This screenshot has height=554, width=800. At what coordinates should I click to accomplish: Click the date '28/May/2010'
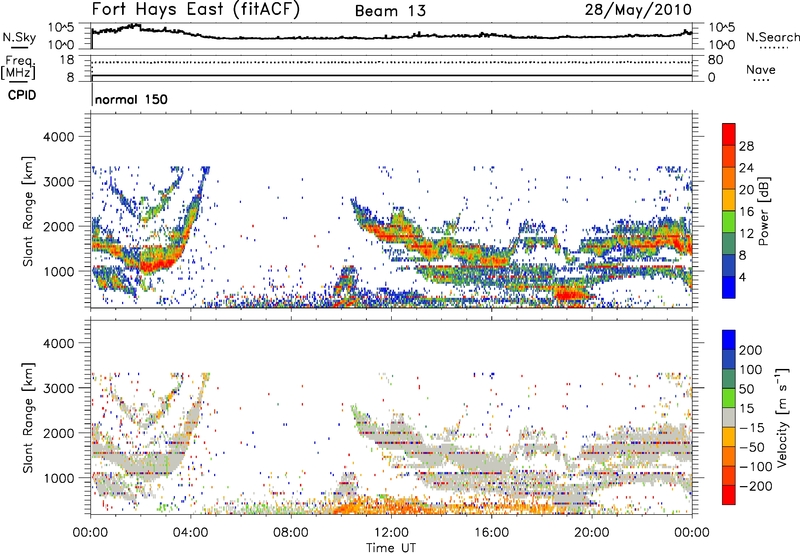tap(638, 9)
